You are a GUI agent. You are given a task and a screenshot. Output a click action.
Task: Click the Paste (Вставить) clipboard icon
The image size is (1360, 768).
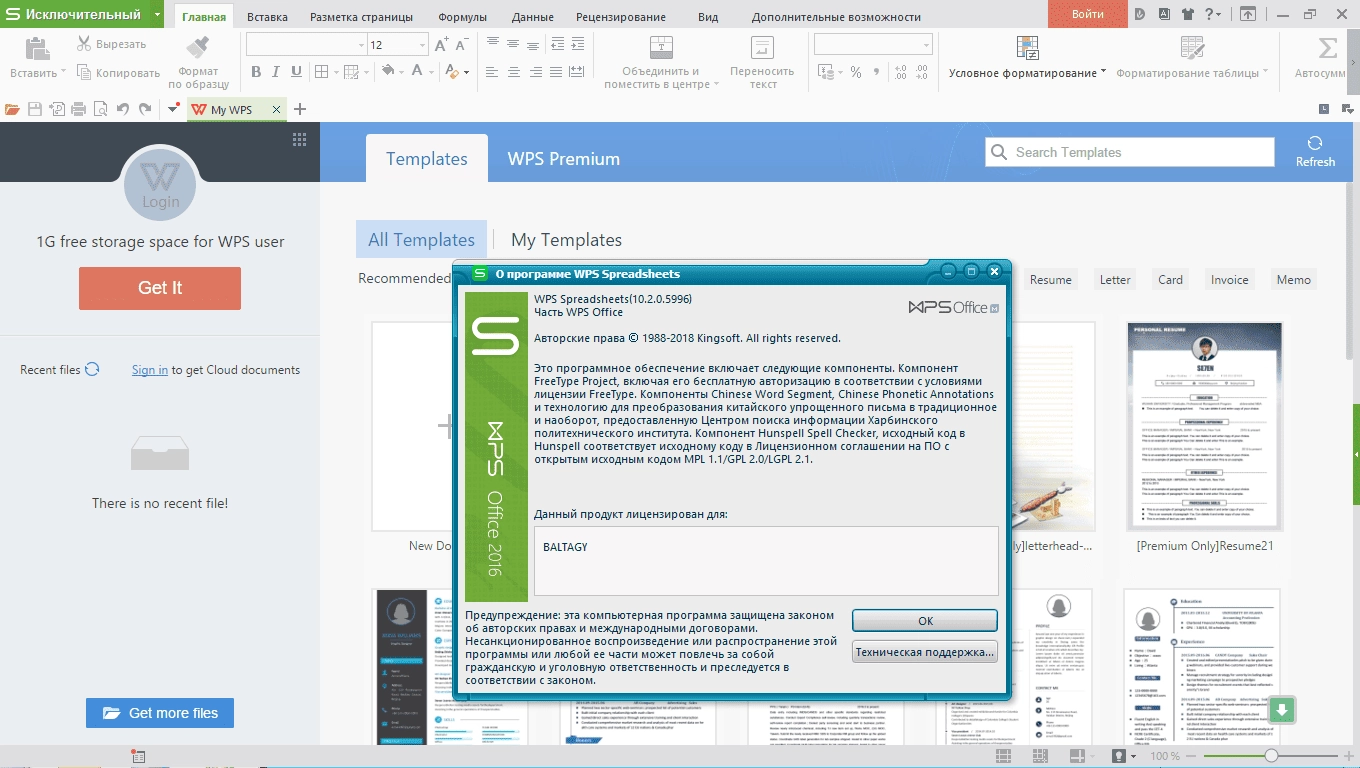coord(37,48)
